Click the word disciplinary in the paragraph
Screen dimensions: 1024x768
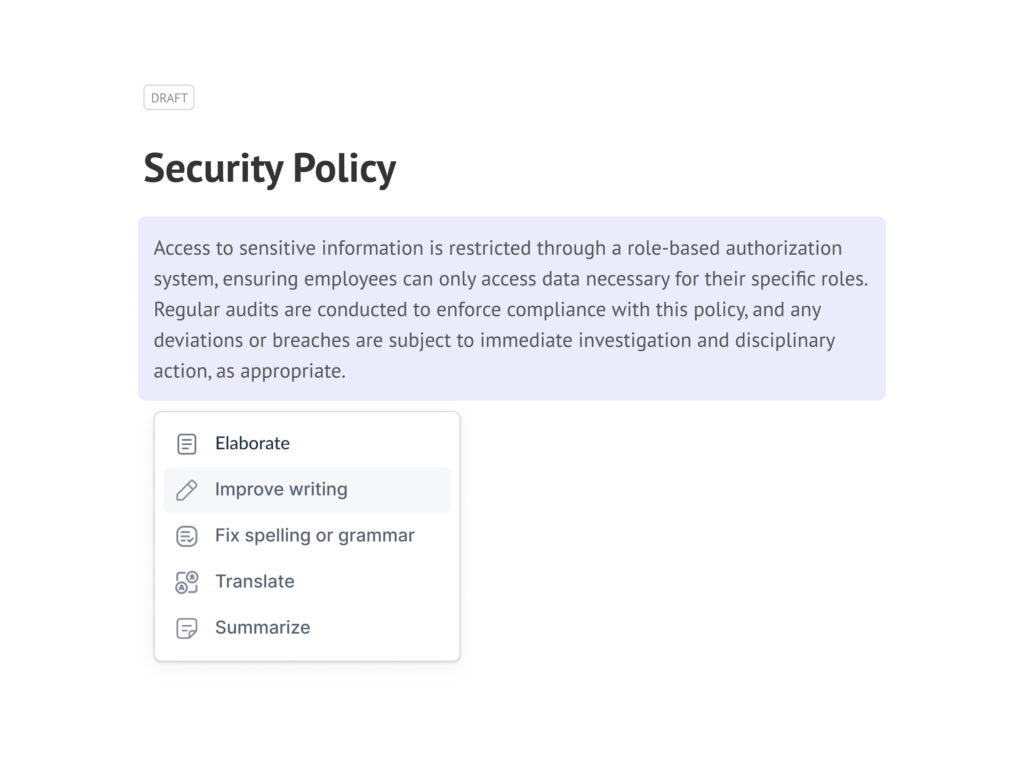[785, 340]
